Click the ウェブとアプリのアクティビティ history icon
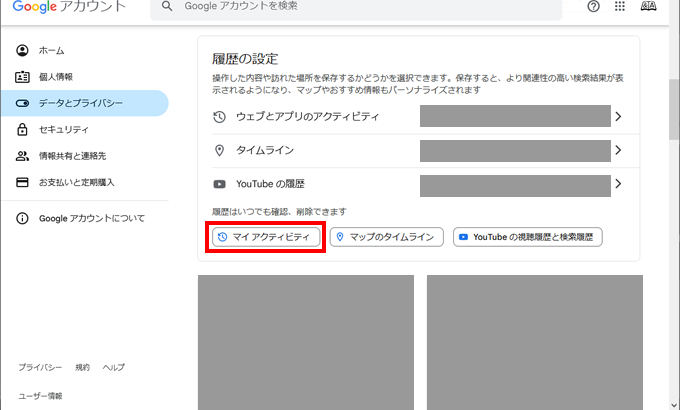 (x=219, y=117)
